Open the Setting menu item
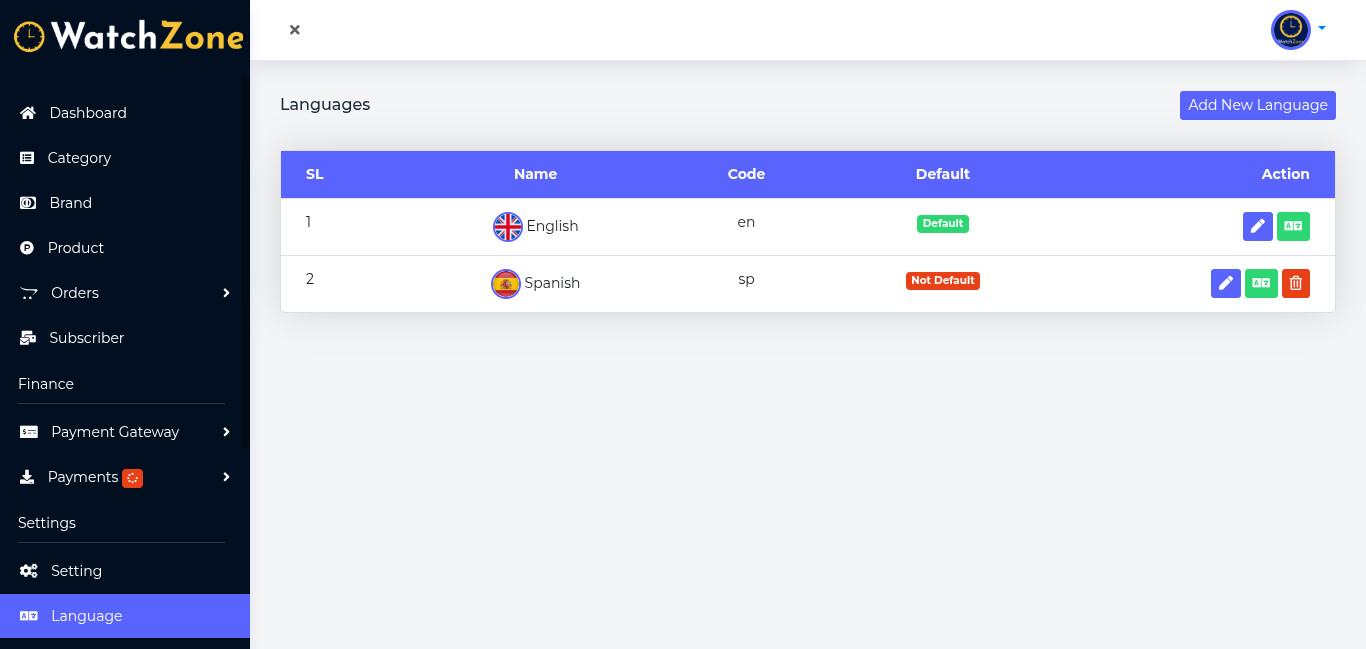The image size is (1366, 649). pos(76,571)
